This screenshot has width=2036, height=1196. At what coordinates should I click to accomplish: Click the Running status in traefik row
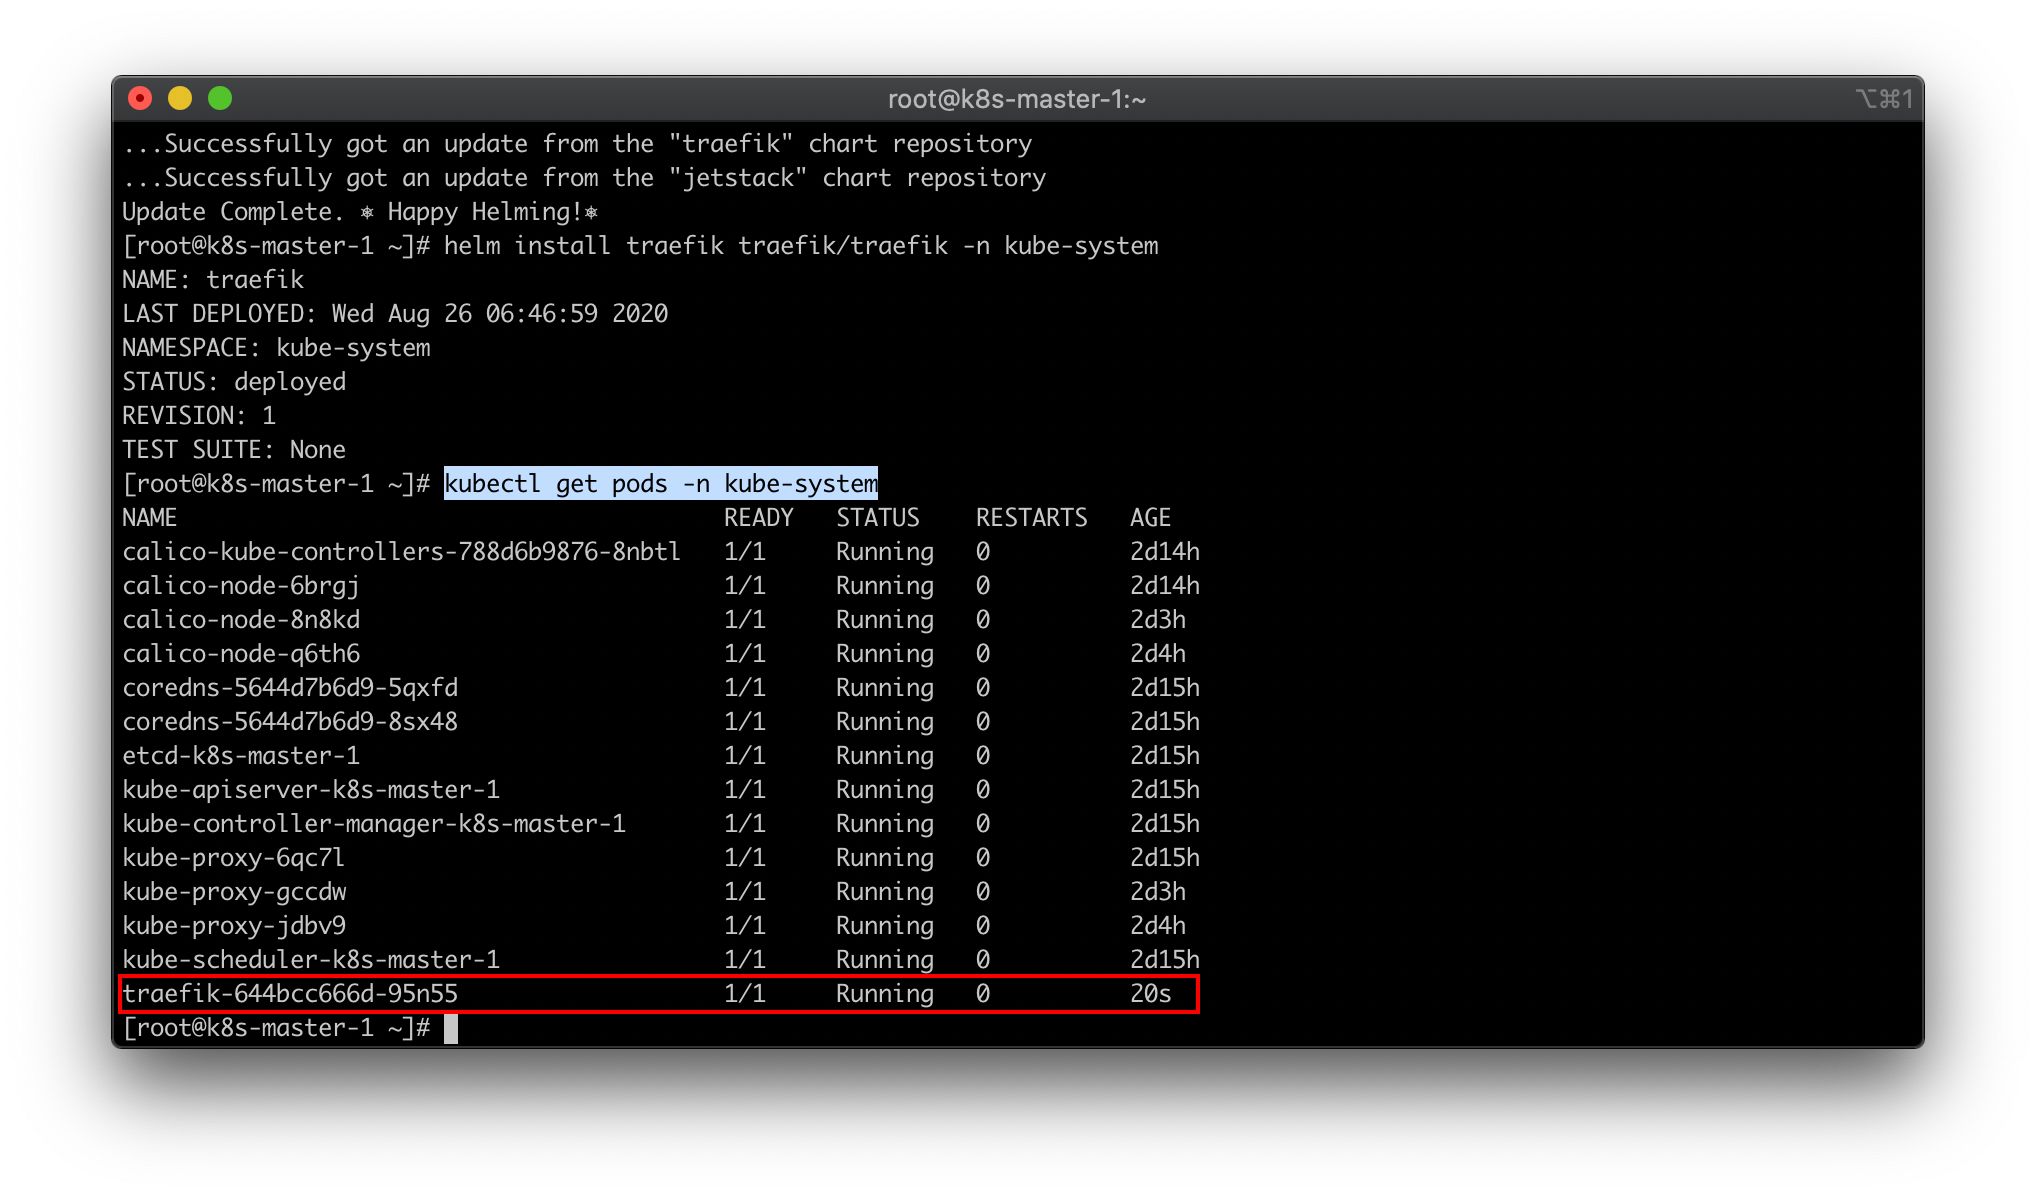[885, 994]
